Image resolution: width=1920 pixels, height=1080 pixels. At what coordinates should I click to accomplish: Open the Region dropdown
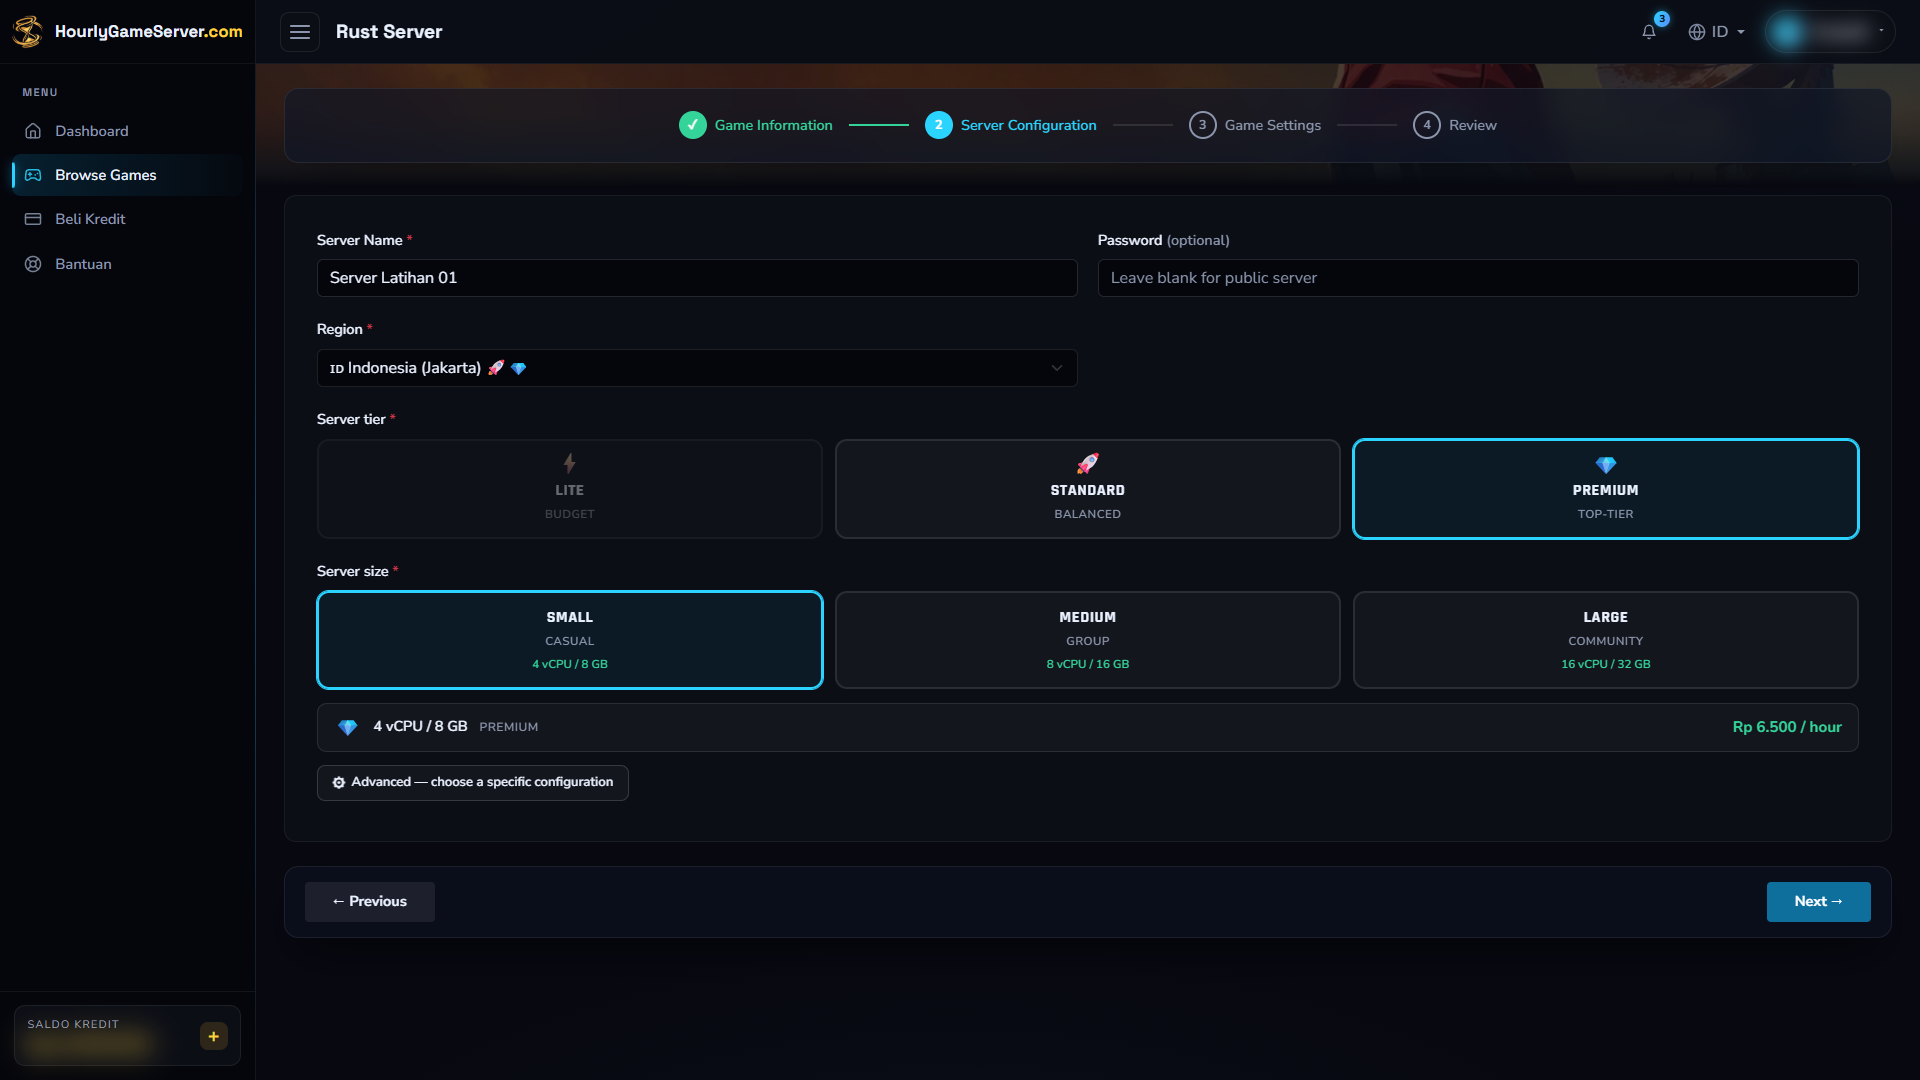(697, 368)
